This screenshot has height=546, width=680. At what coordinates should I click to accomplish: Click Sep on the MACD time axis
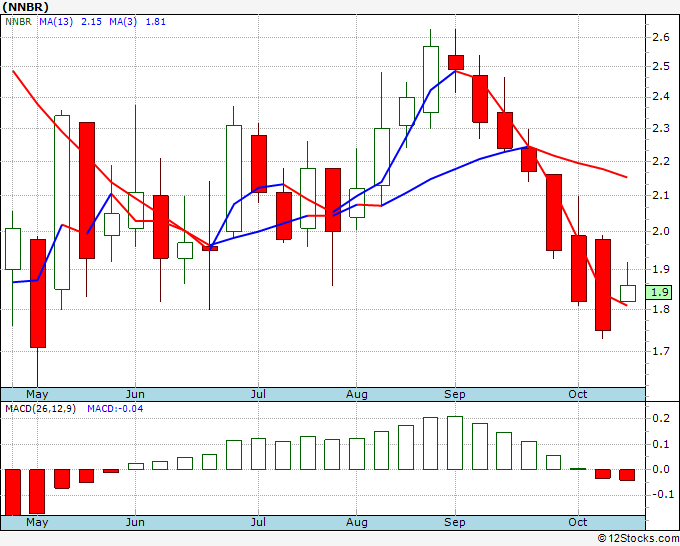454,522
